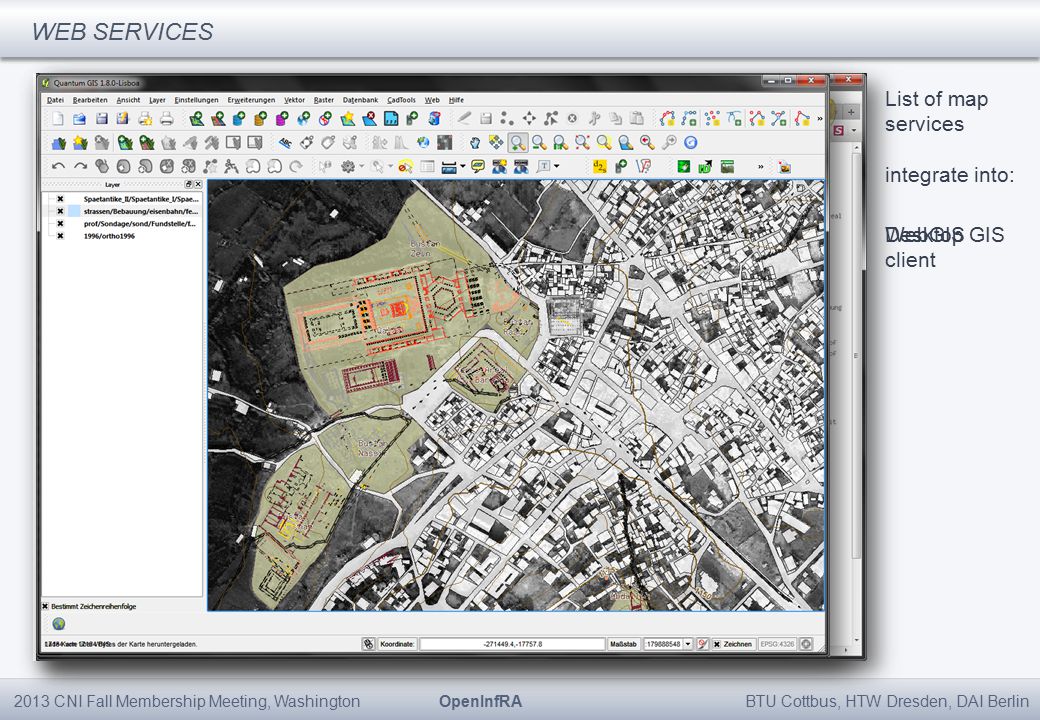
Task: Toggle the Bestimmt Zeichenreihenfolge checkbox
Action: coord(46,607)
